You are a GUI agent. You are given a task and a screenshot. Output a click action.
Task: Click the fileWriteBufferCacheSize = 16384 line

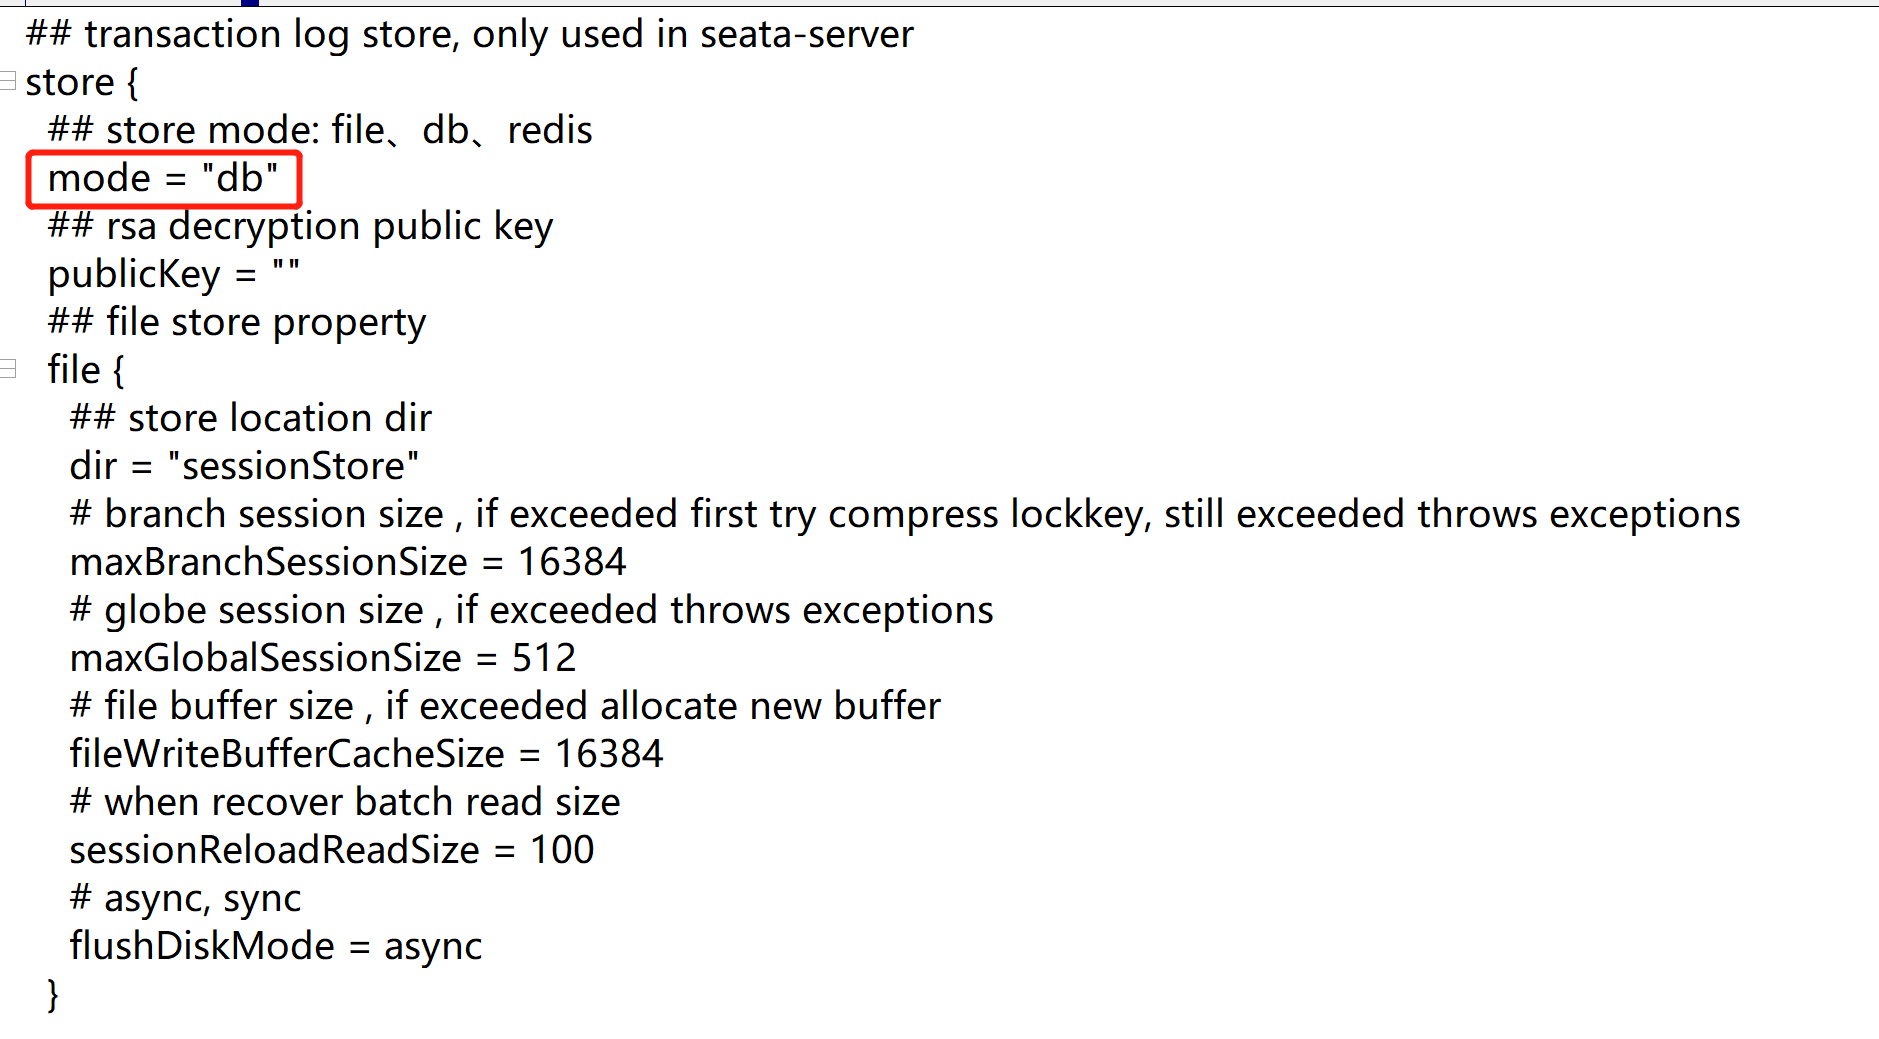366,754
